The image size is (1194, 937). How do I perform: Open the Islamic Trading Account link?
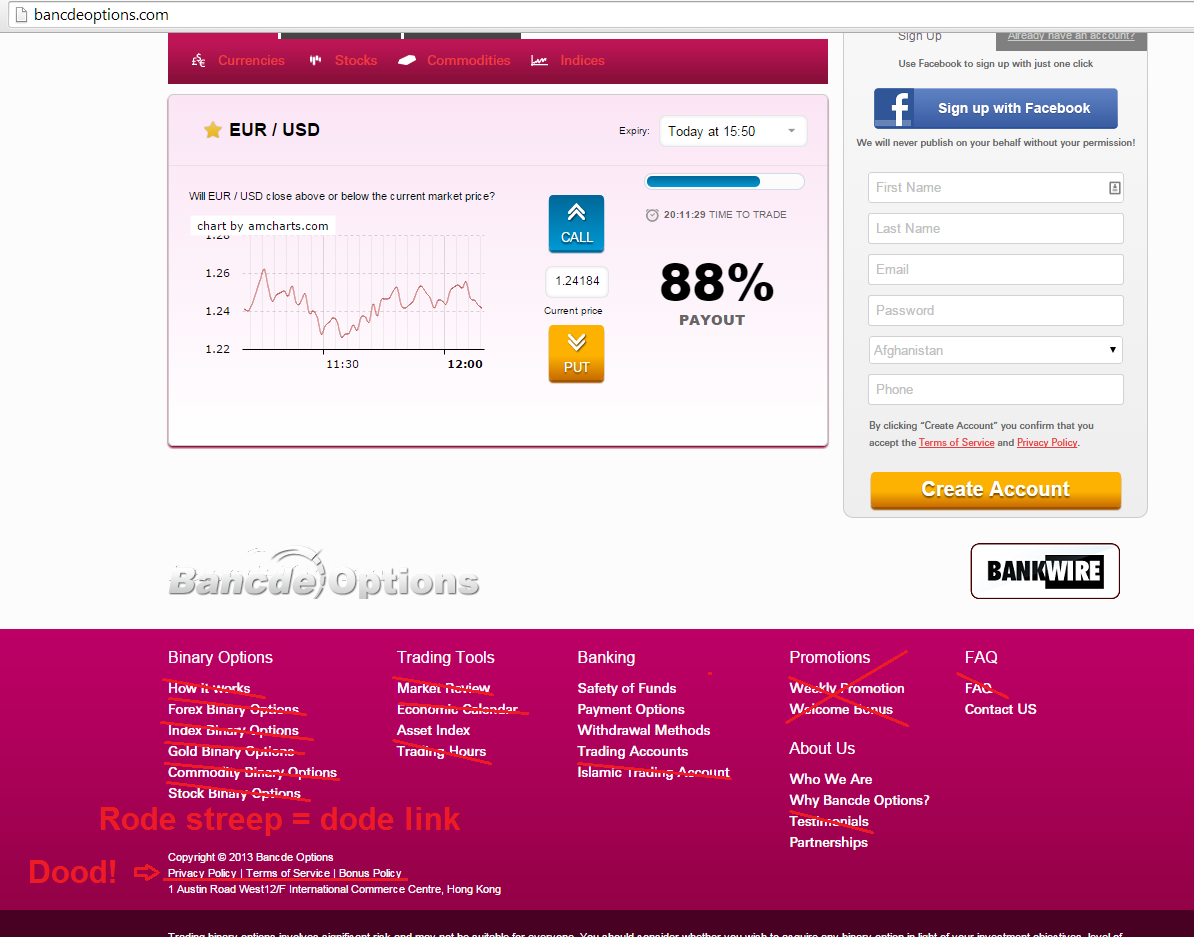[653, 772]
